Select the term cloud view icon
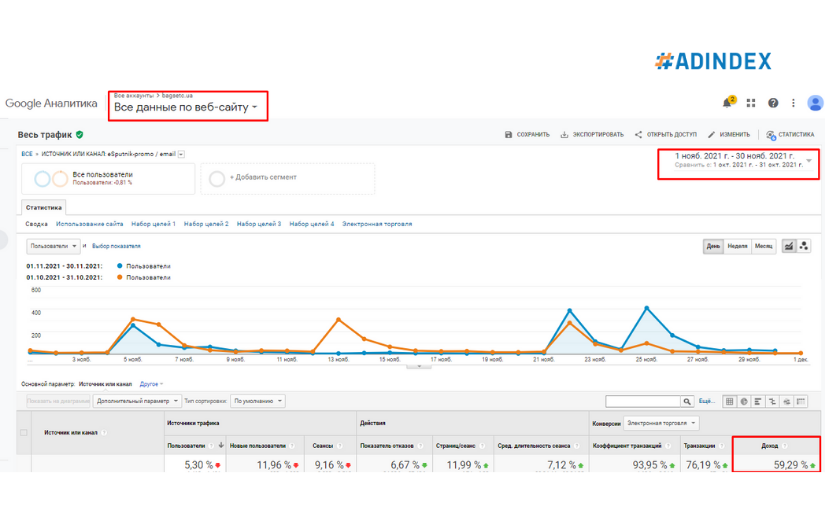Viewport: 825px width, 525px height. [x=787, y=401]
